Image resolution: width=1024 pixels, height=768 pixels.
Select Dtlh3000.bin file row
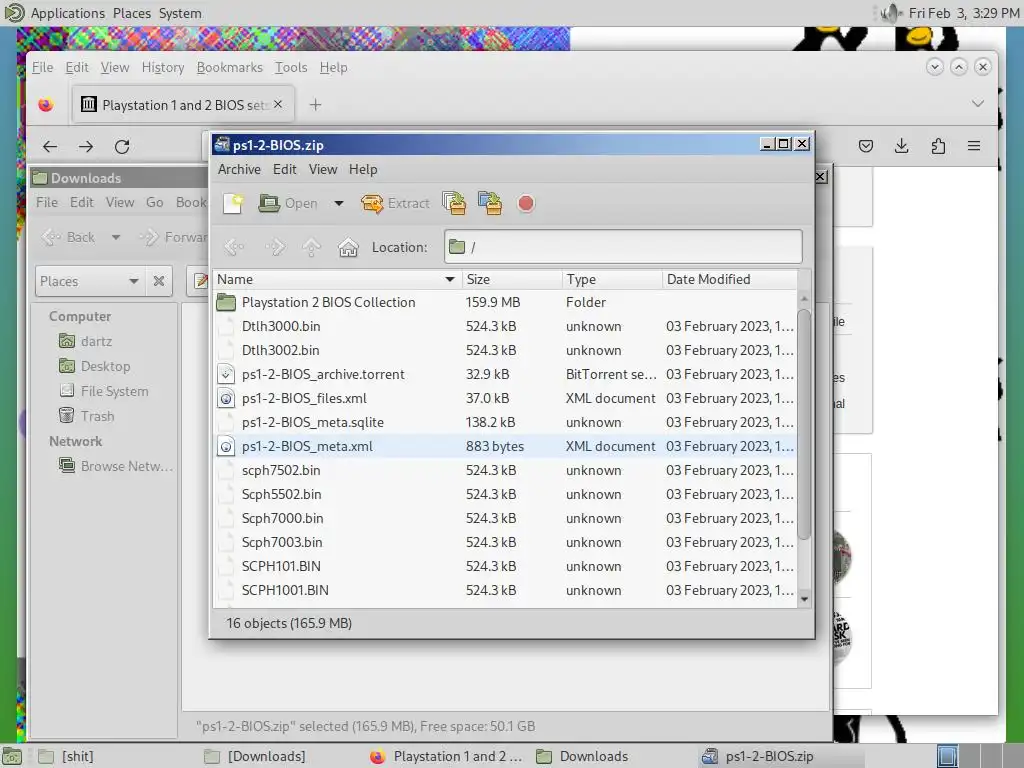[x=505, y=327]
